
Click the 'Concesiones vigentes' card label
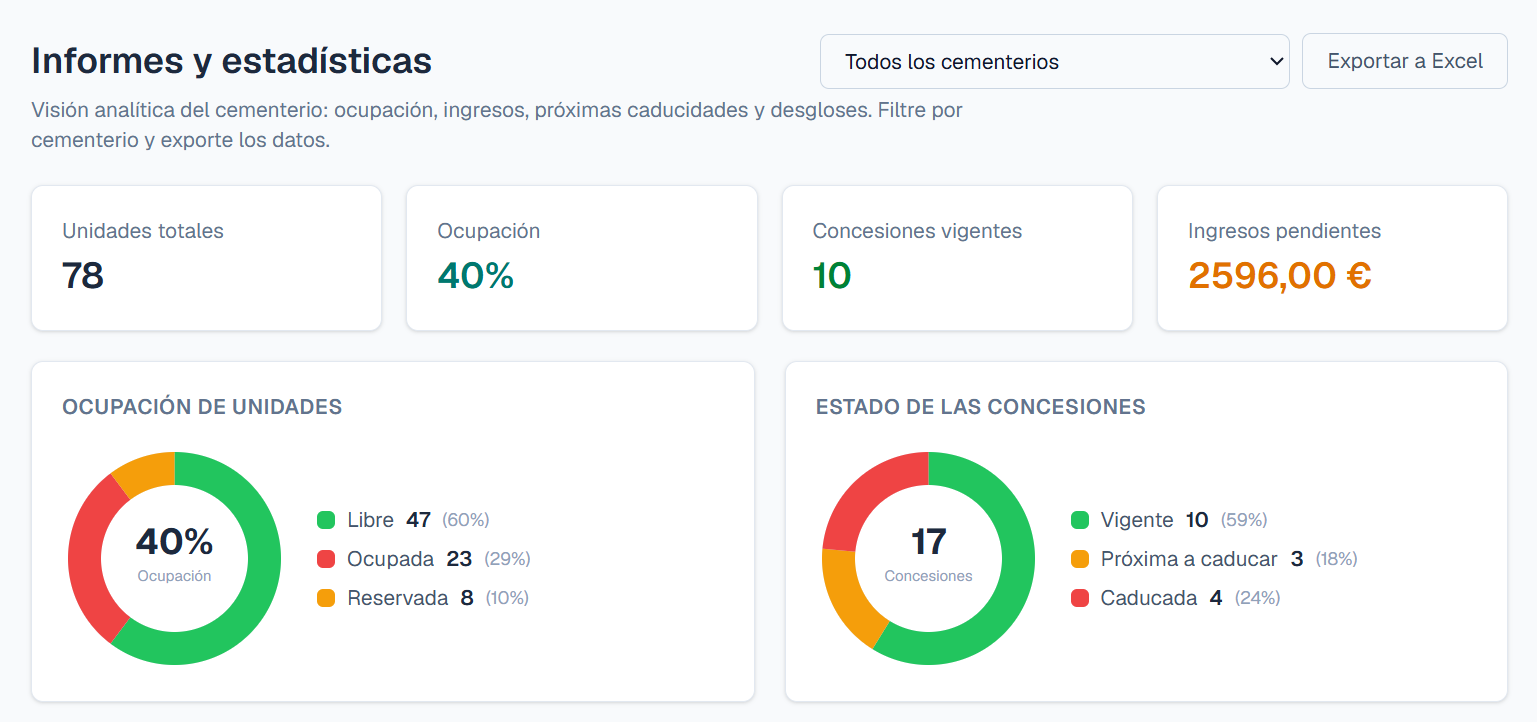(x=918, y=231)
